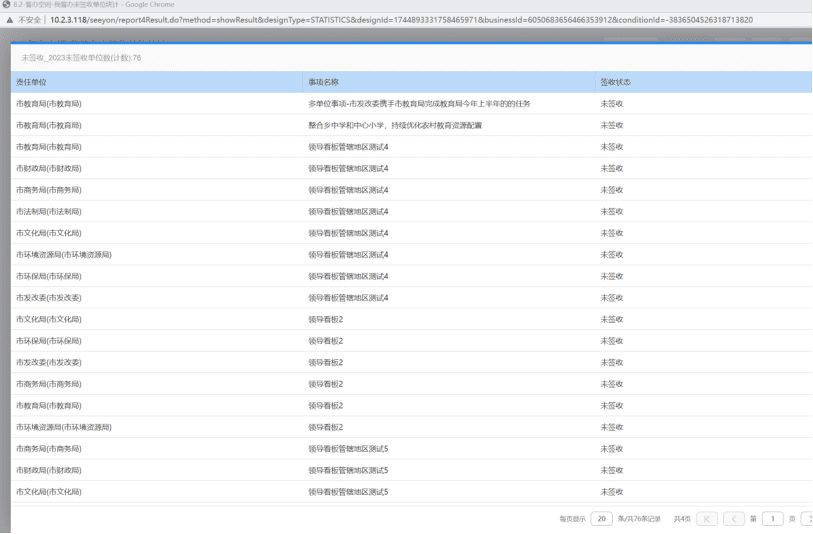Viewport: 813px width, 534px height.
Task: Go to the previous page arrow
Action: (x=734, y=519)
